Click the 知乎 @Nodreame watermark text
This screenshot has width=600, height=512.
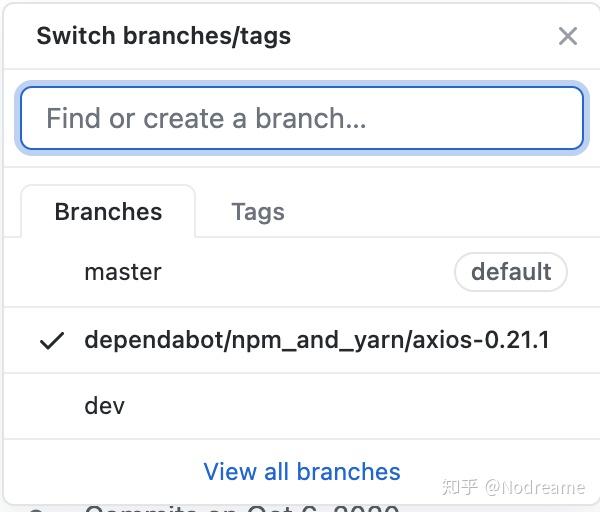[x=514, y=488]
